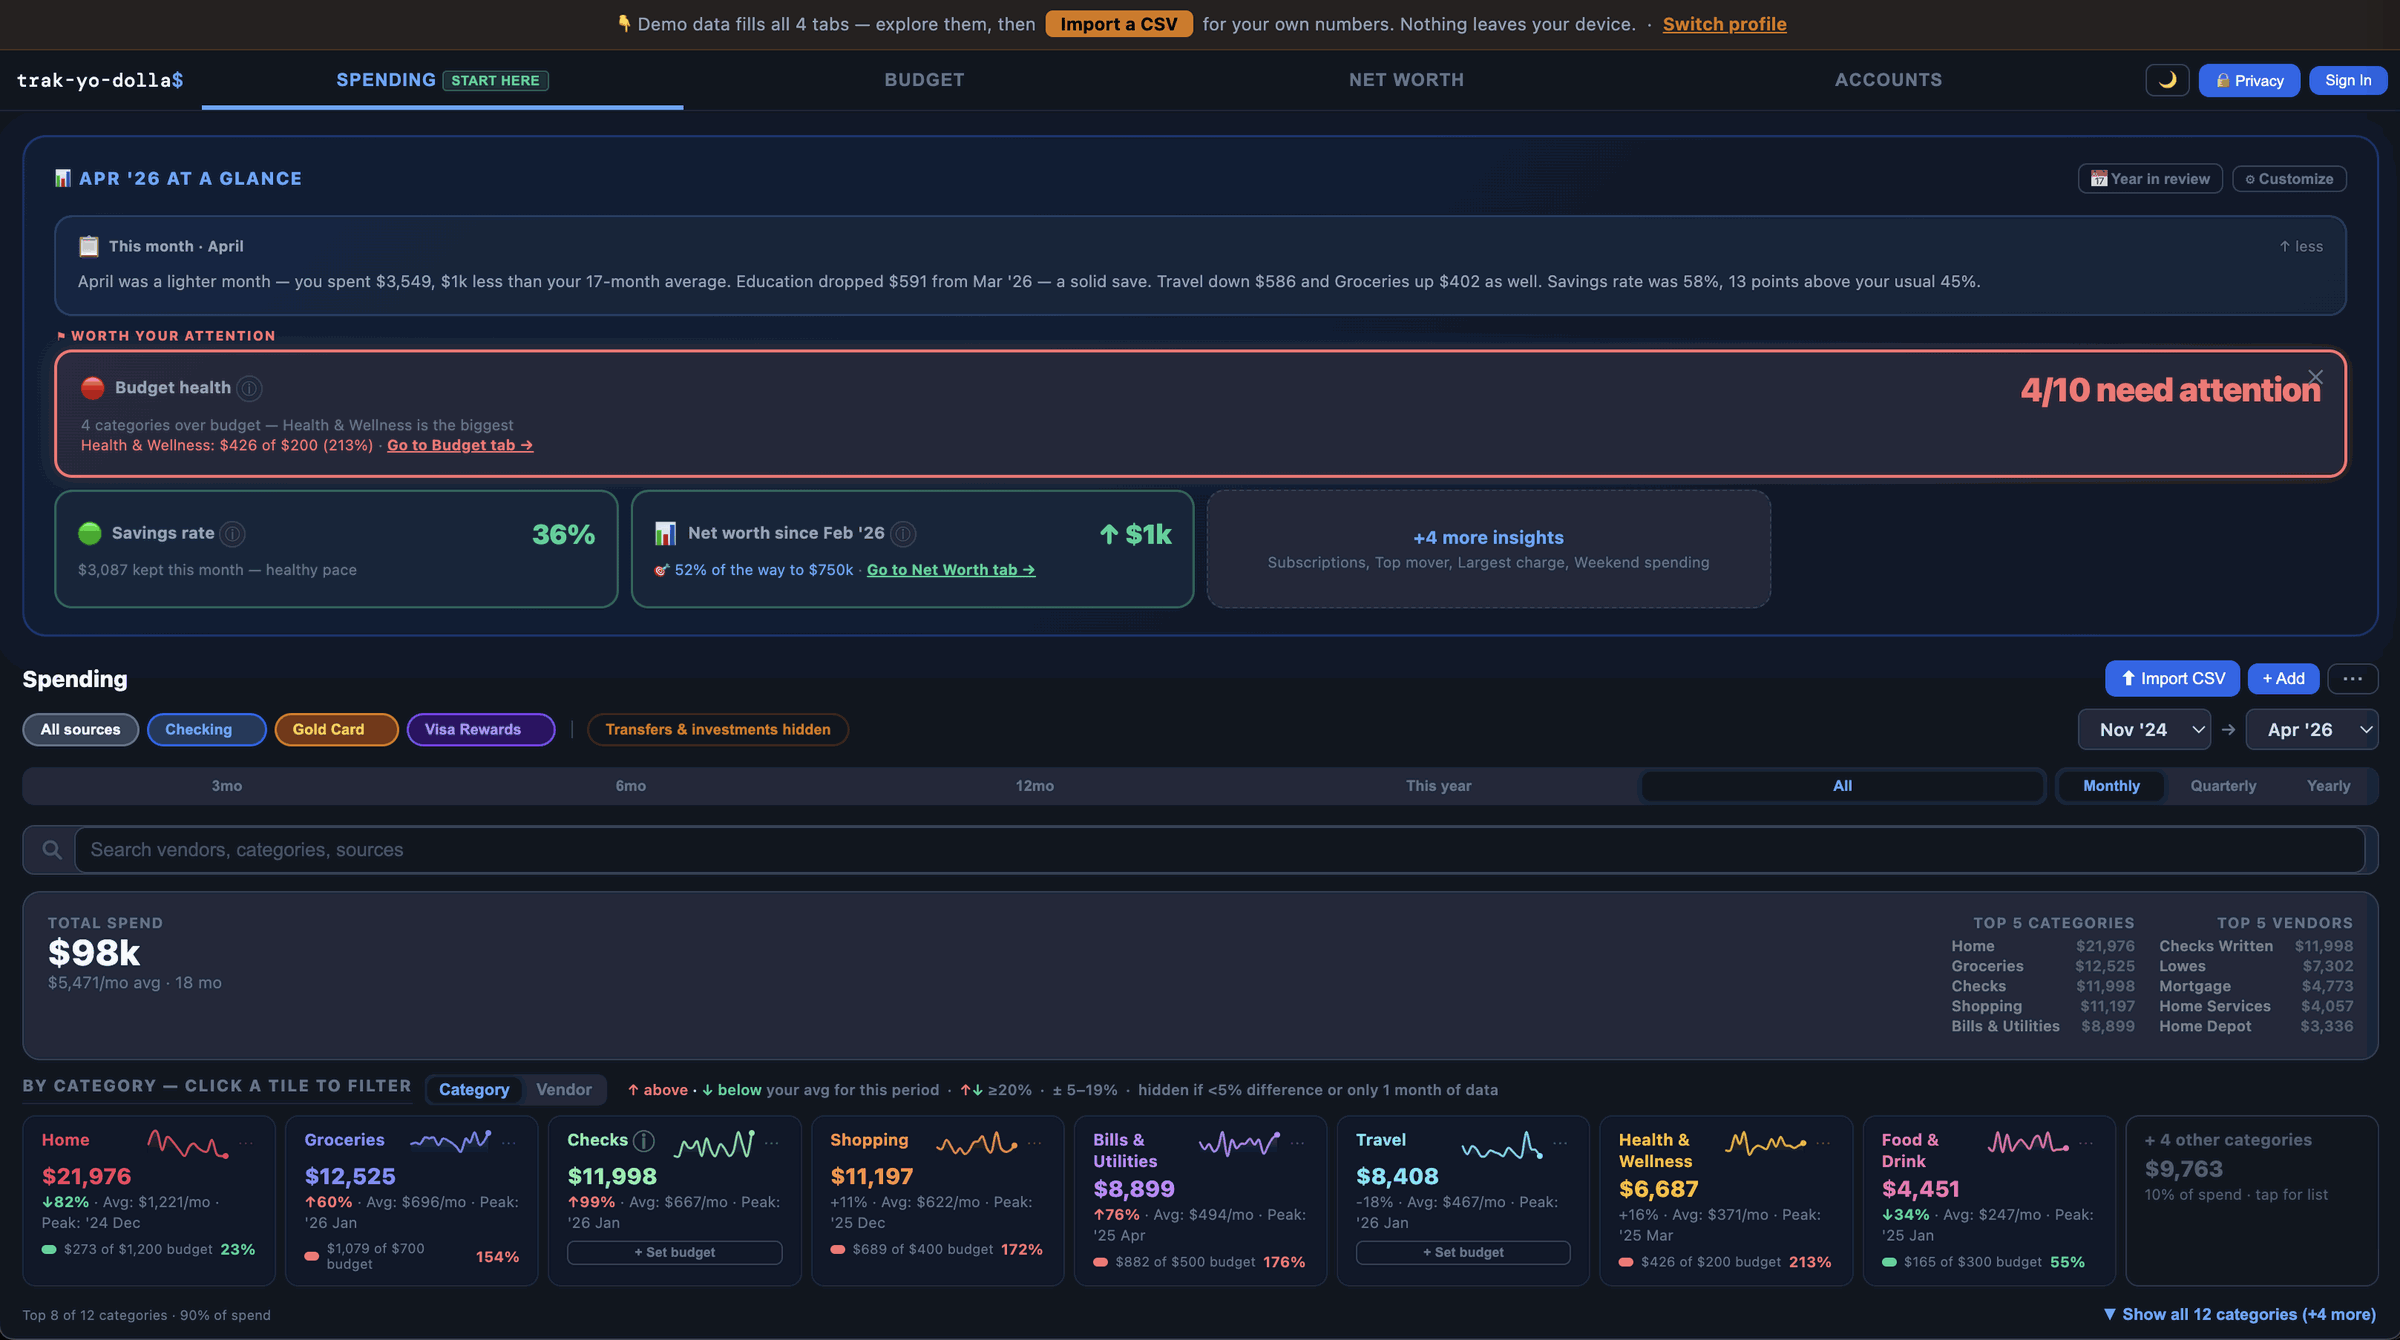
Task: Click the bar chart icon beside At a Glance
Action: pyautogui.click(x=63, y=178)
